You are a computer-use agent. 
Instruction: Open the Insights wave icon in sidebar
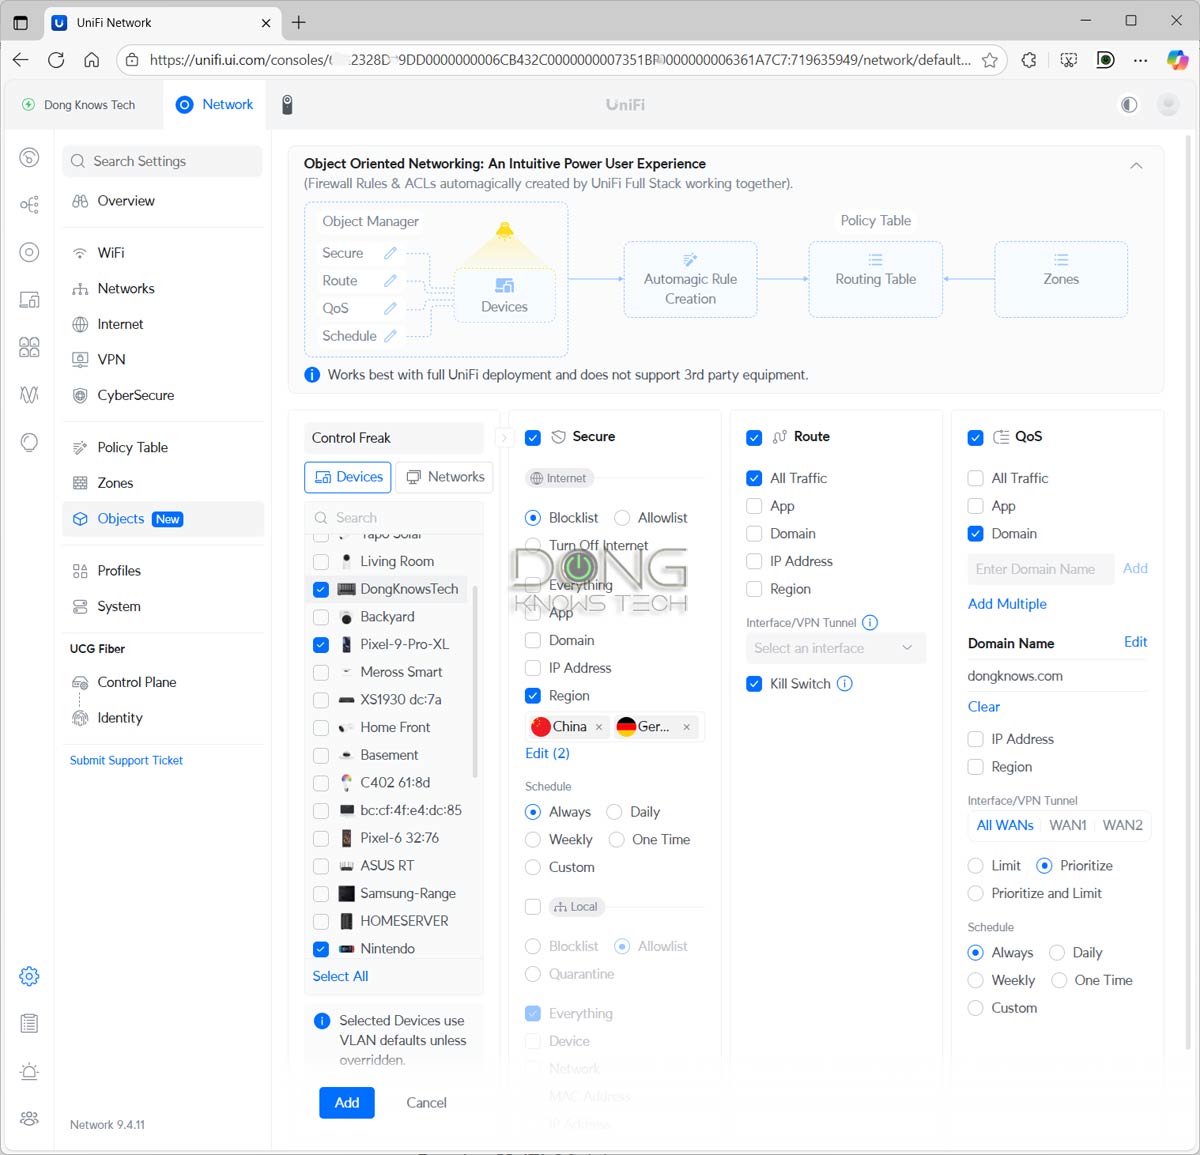29,395
